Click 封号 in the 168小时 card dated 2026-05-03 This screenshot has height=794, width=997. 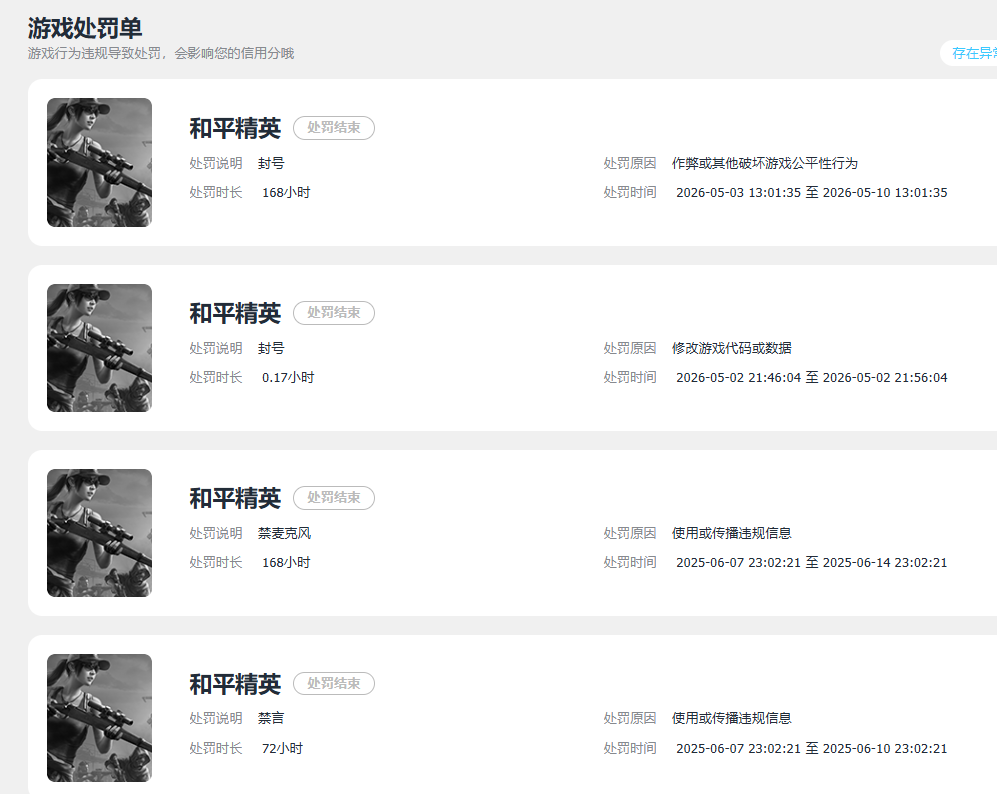point(271,163)
